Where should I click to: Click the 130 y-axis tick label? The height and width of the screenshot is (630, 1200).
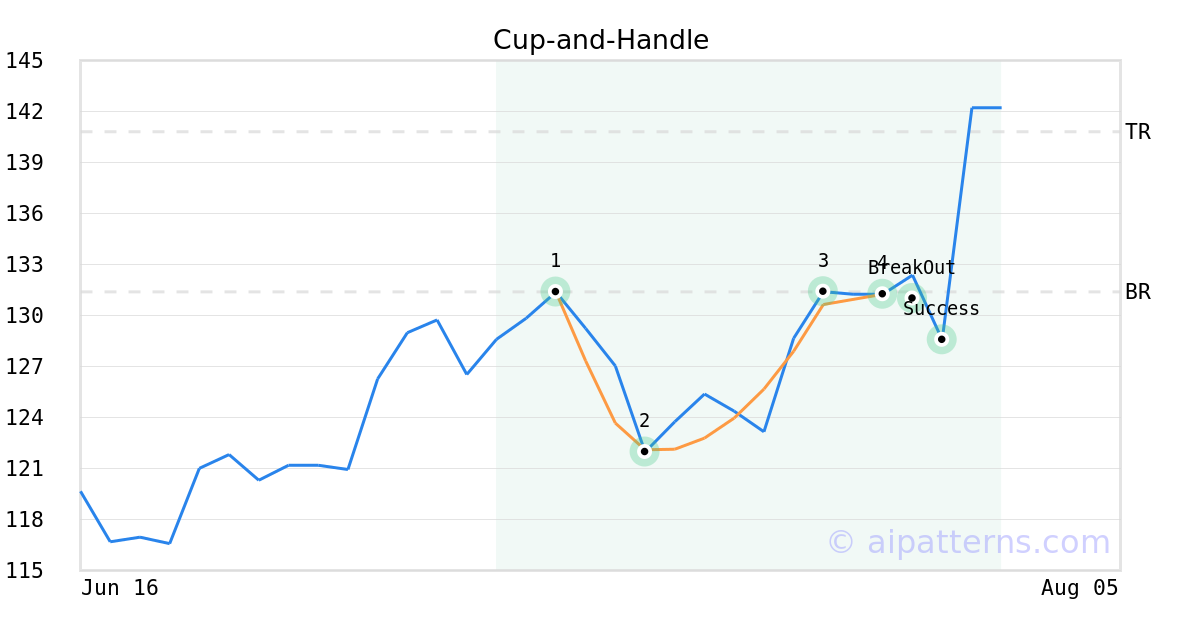24,316
